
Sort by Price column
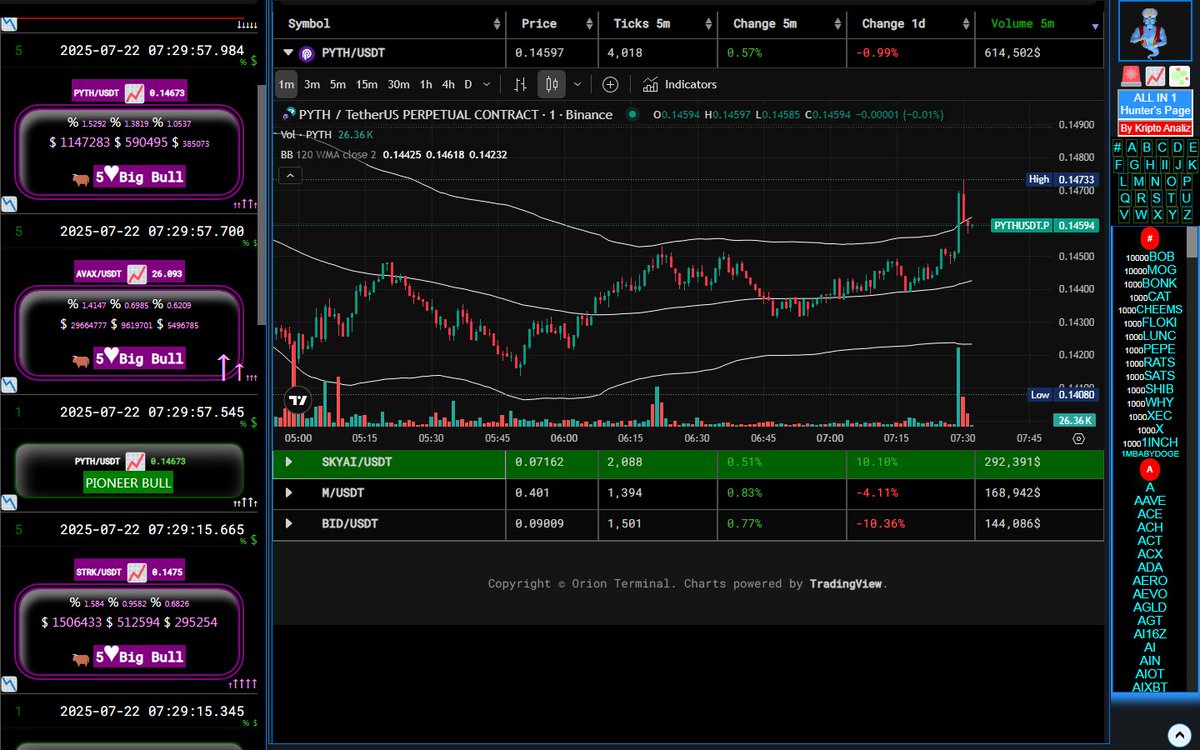coord(553,23)
